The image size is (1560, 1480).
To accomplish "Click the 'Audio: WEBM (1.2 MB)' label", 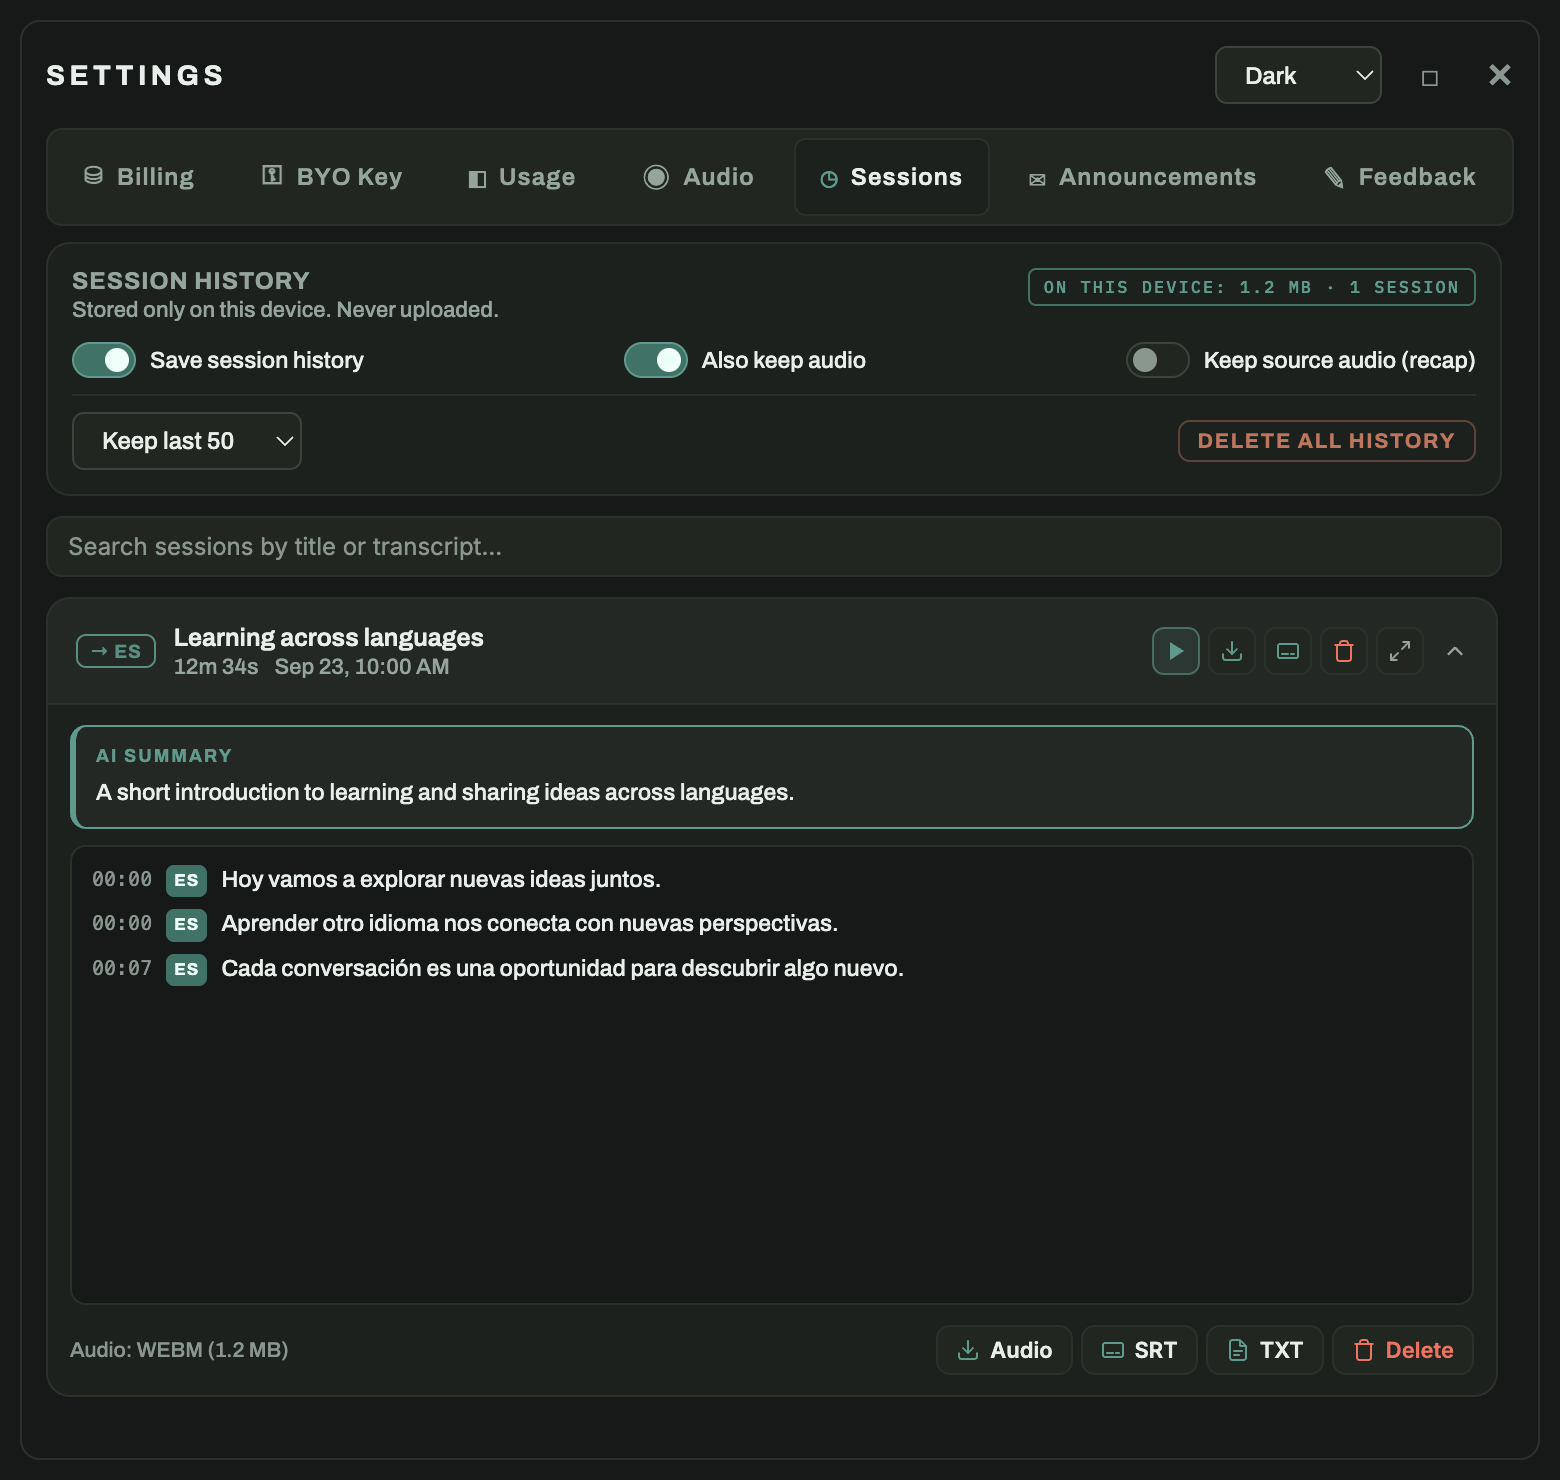I will pos(179,1350).
